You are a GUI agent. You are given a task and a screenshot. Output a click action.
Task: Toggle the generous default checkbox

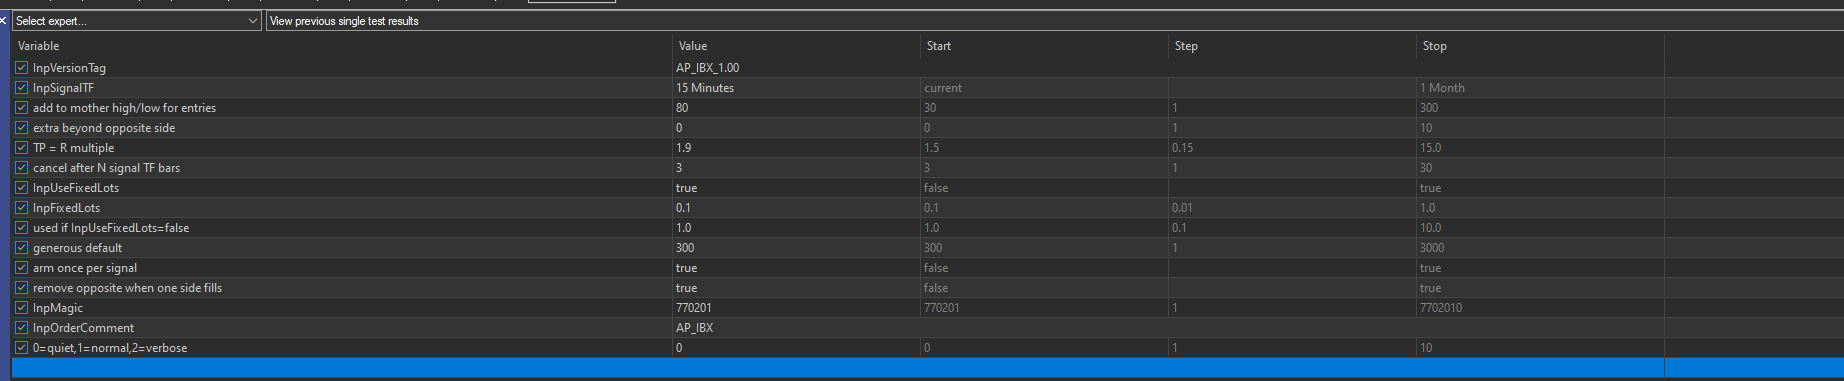click(22, 248)
